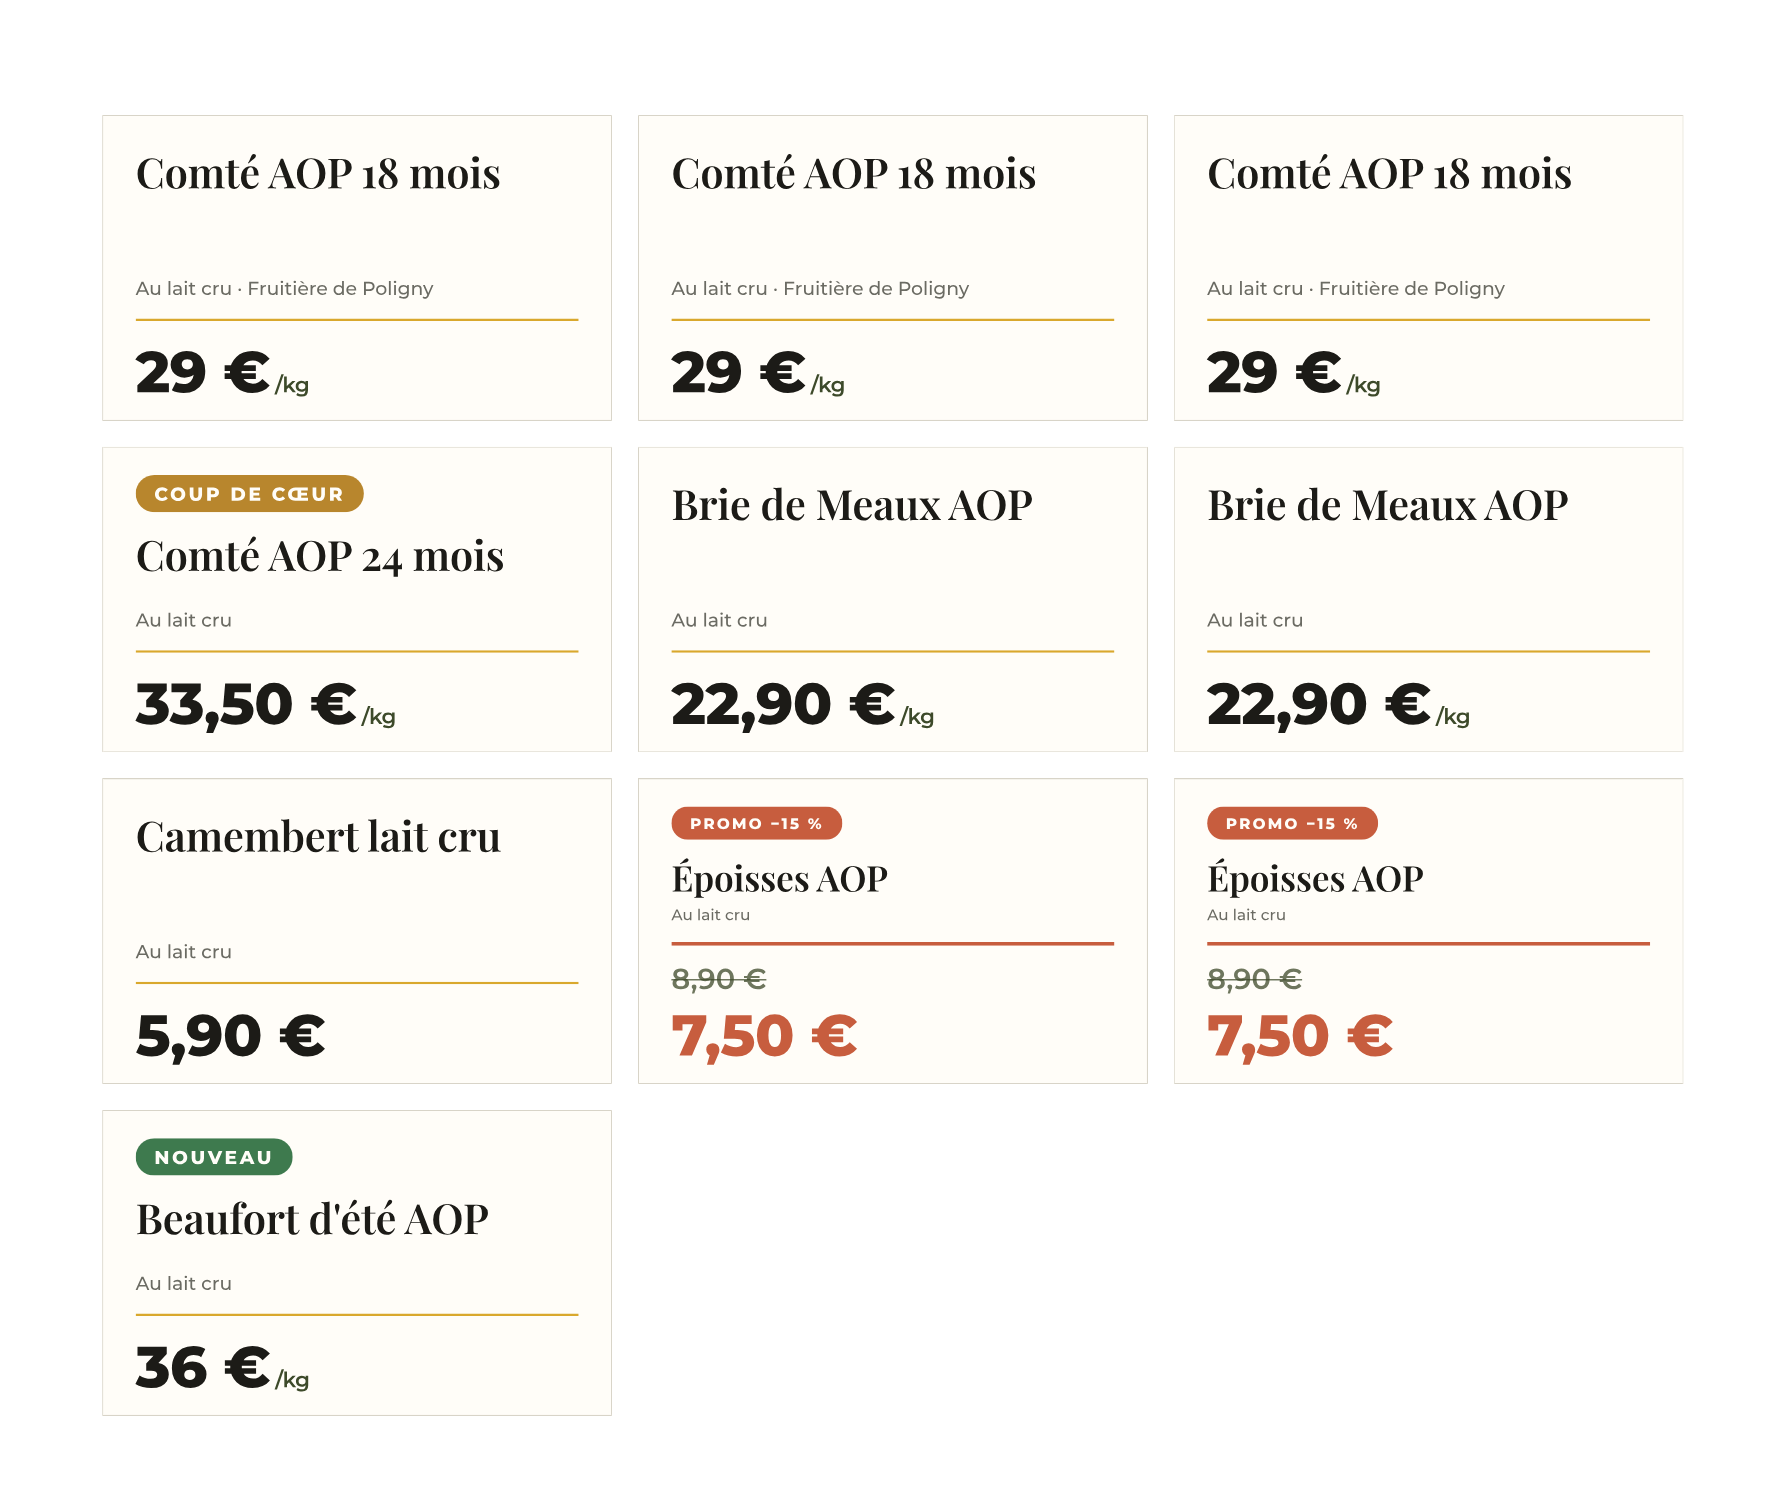Open Beaufort d'été AOP title
The width and height of the screenshot is (1785, 1500).
click(x=312, y=1220)
